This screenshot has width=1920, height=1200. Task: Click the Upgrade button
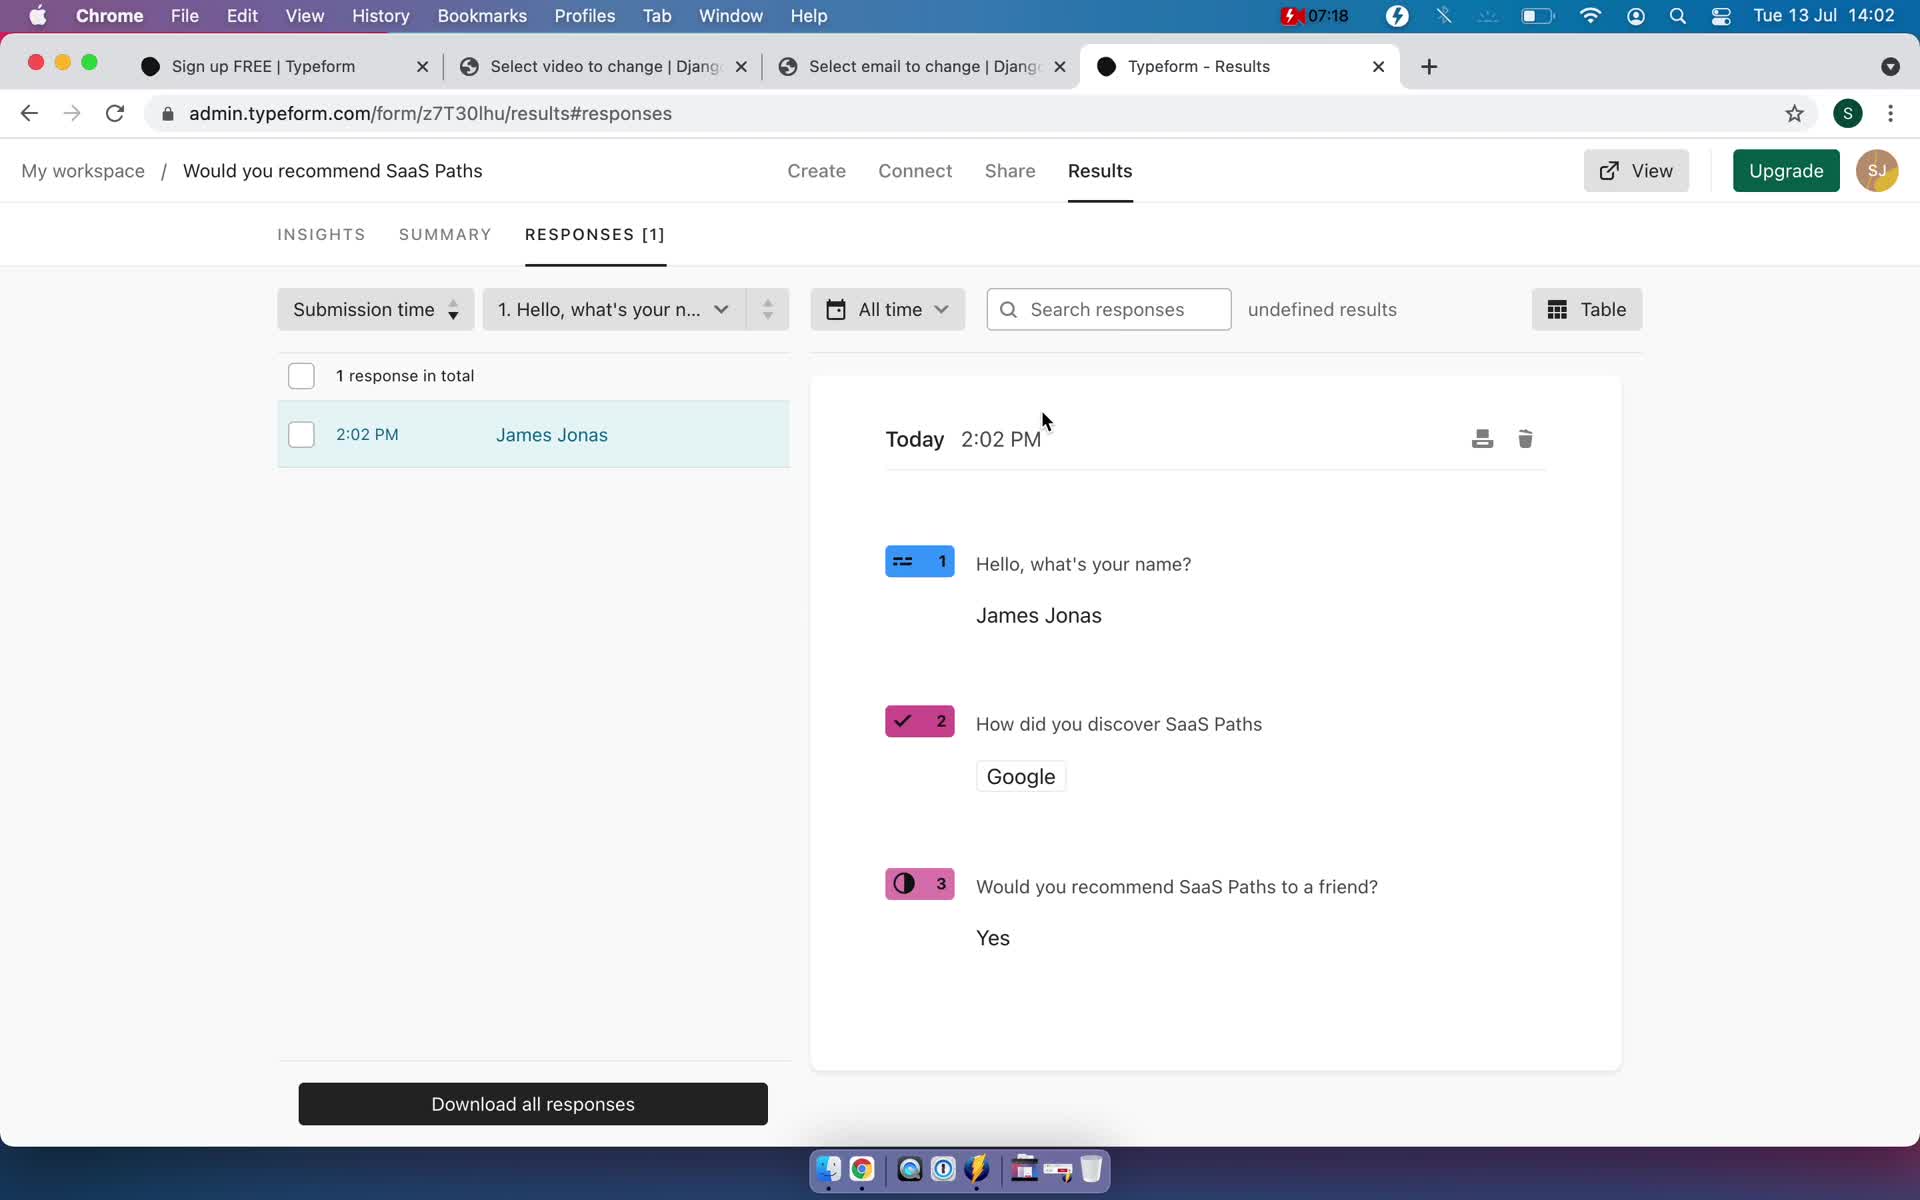(1786, 170)
